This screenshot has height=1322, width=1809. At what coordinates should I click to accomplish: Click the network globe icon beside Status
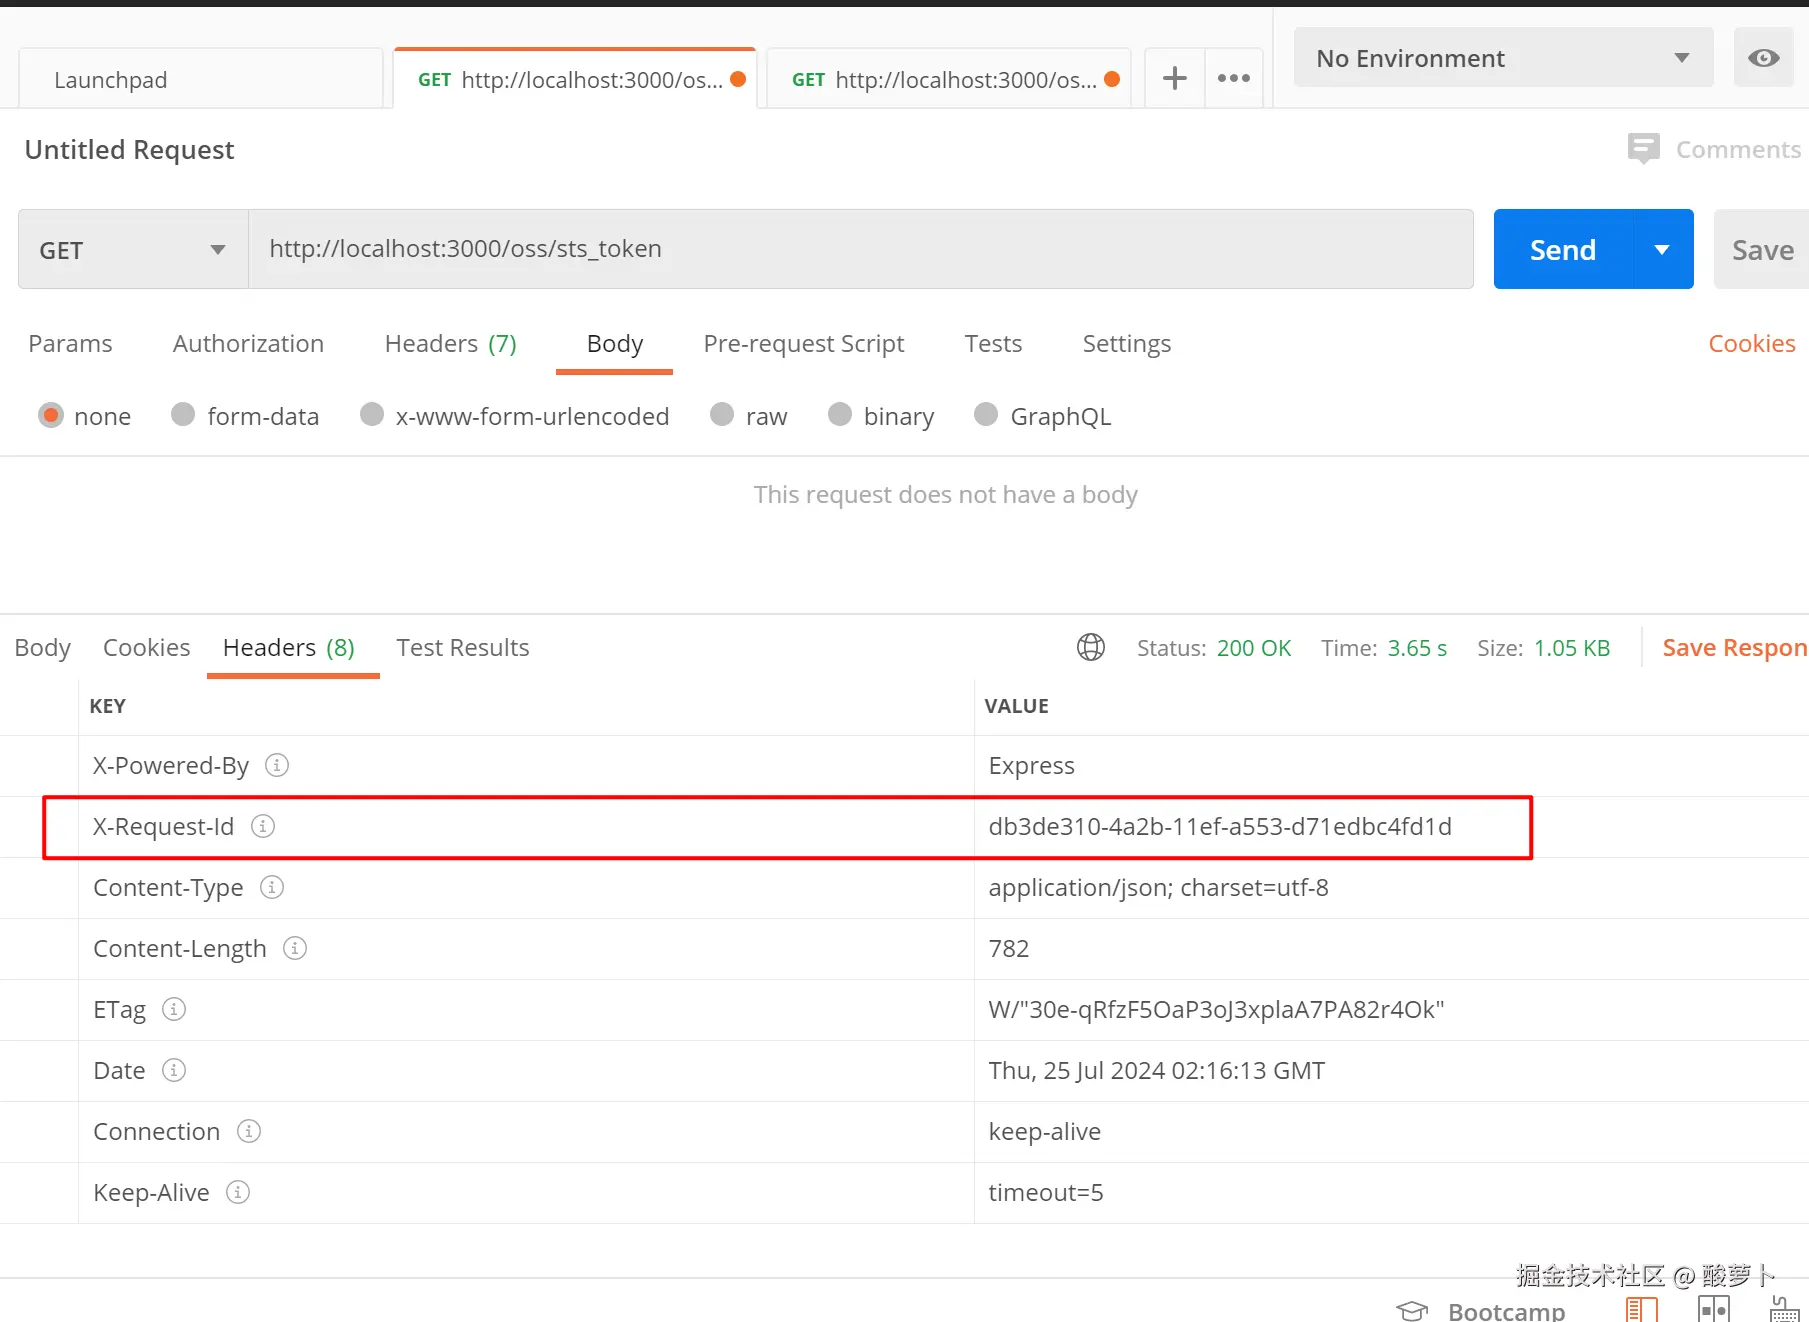[x=1091, y=648]
